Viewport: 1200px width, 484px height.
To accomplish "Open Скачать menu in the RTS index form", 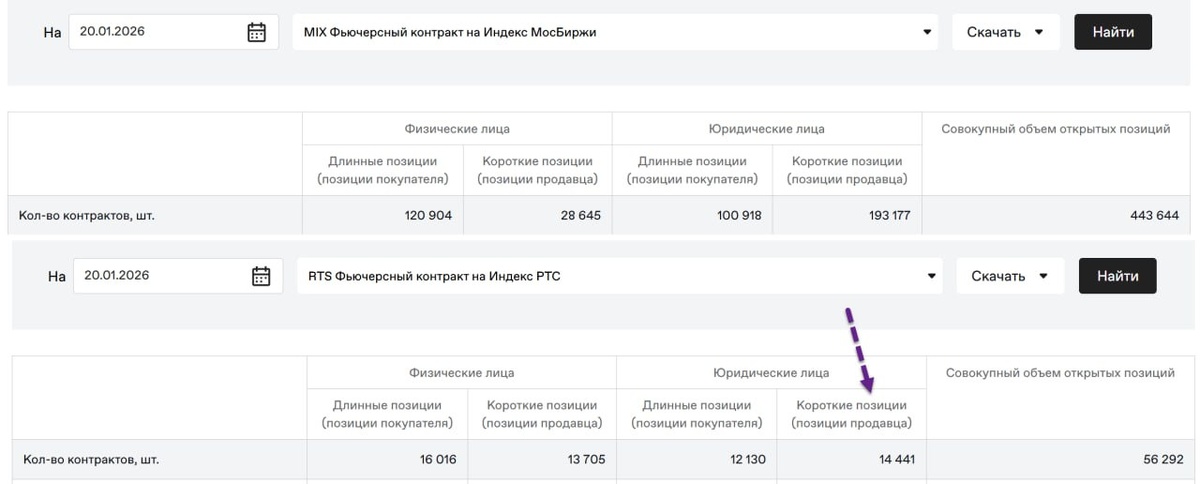I will click(1009, 276).
